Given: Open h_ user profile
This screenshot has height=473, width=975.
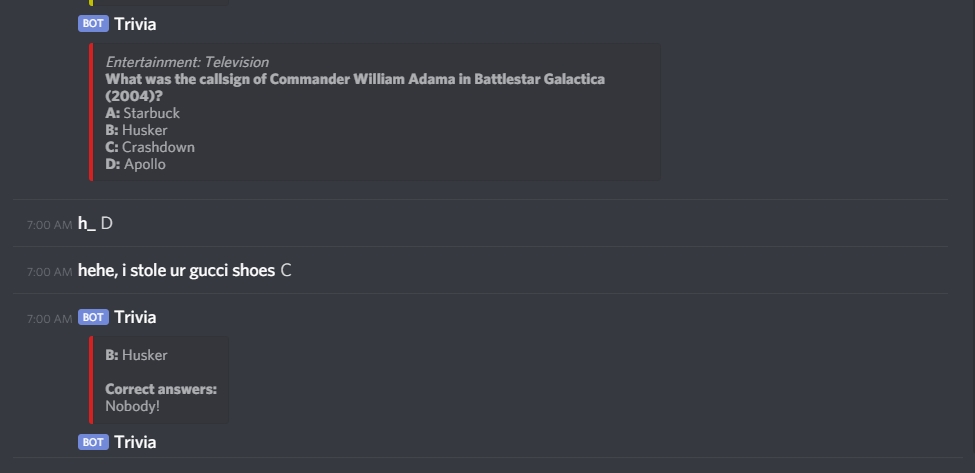Looking at the screenshot, I should (86, 224).
